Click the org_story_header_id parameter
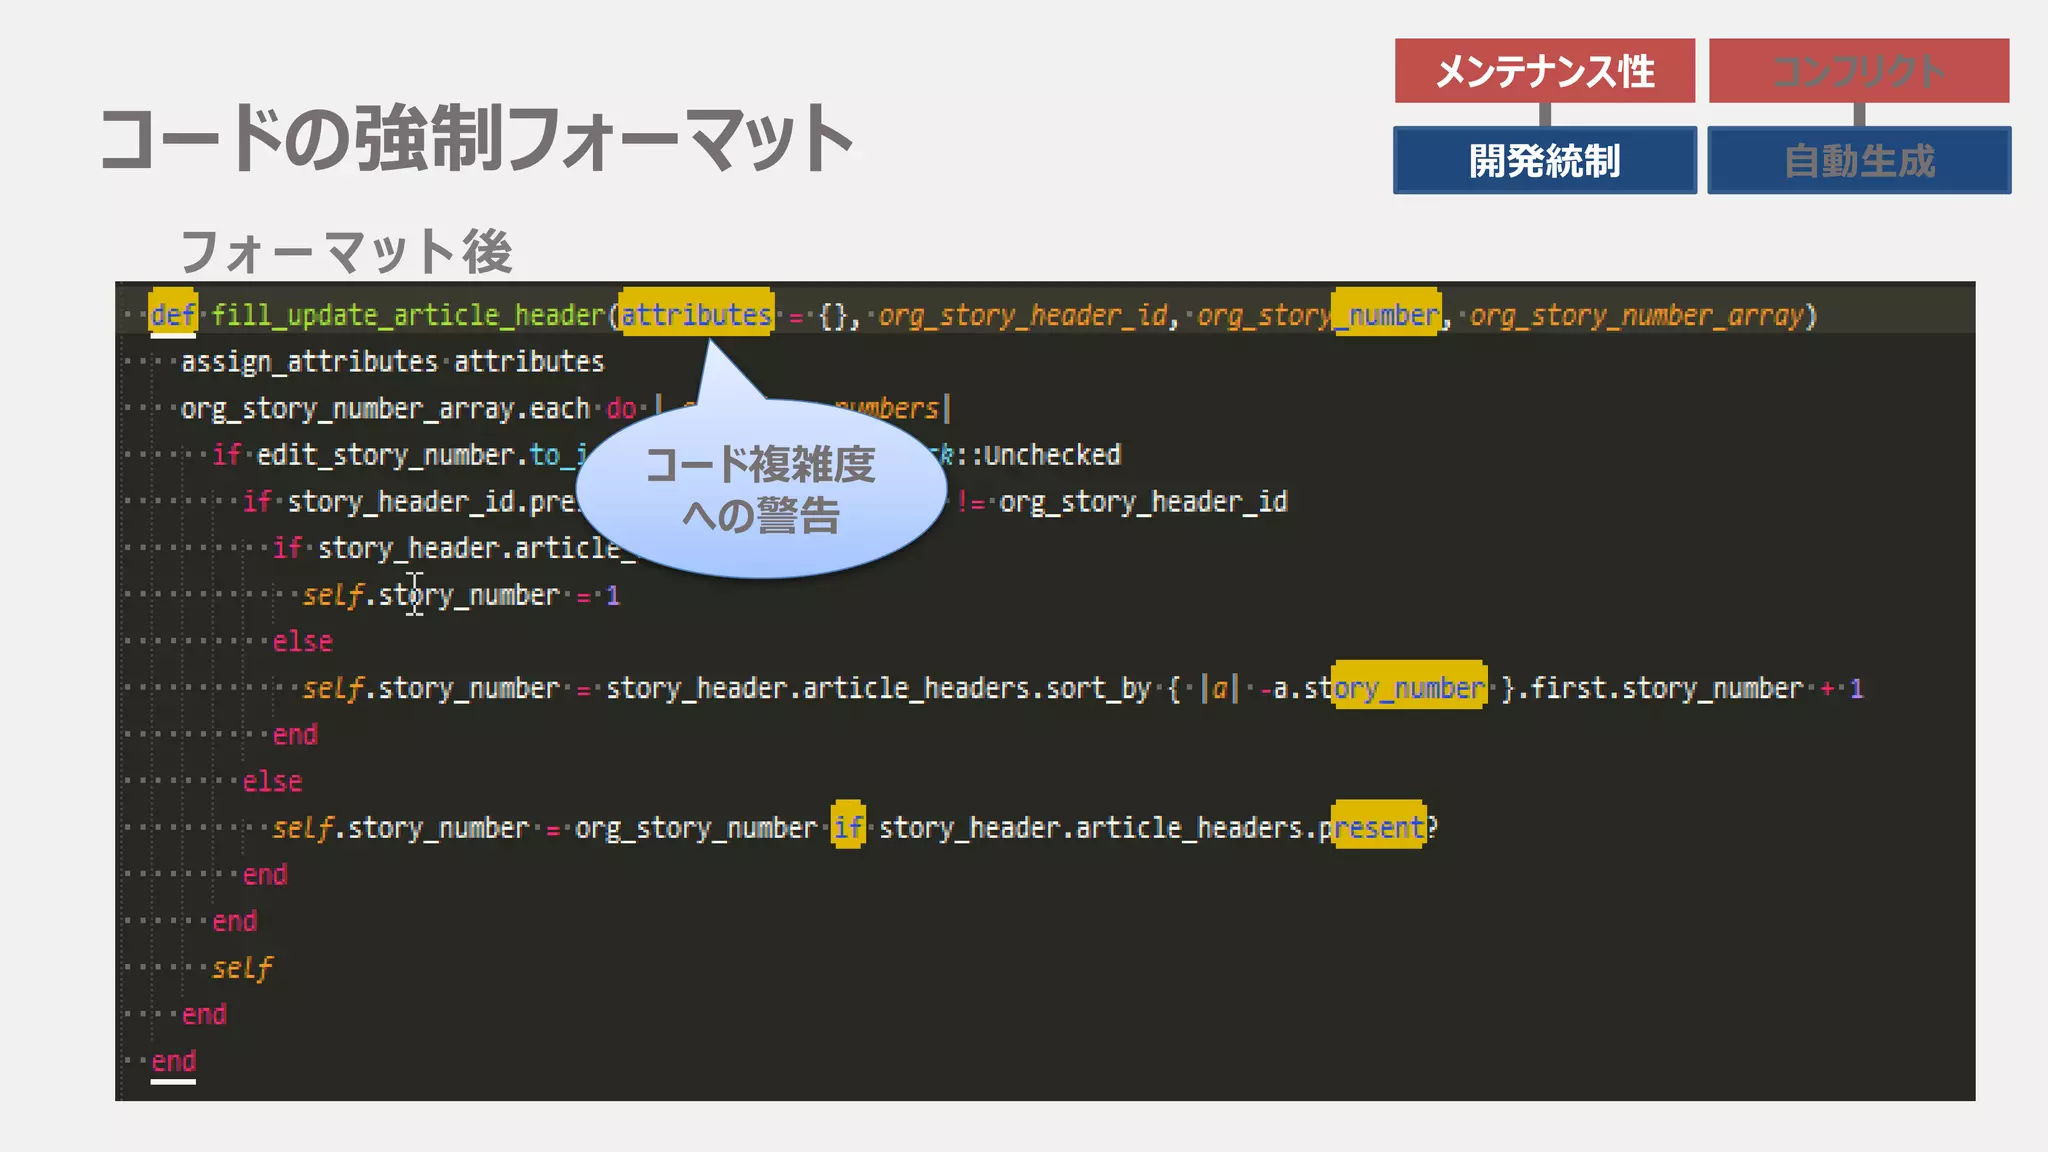This screenshot has width=2048, height=1152. [x=1023, y=316]
